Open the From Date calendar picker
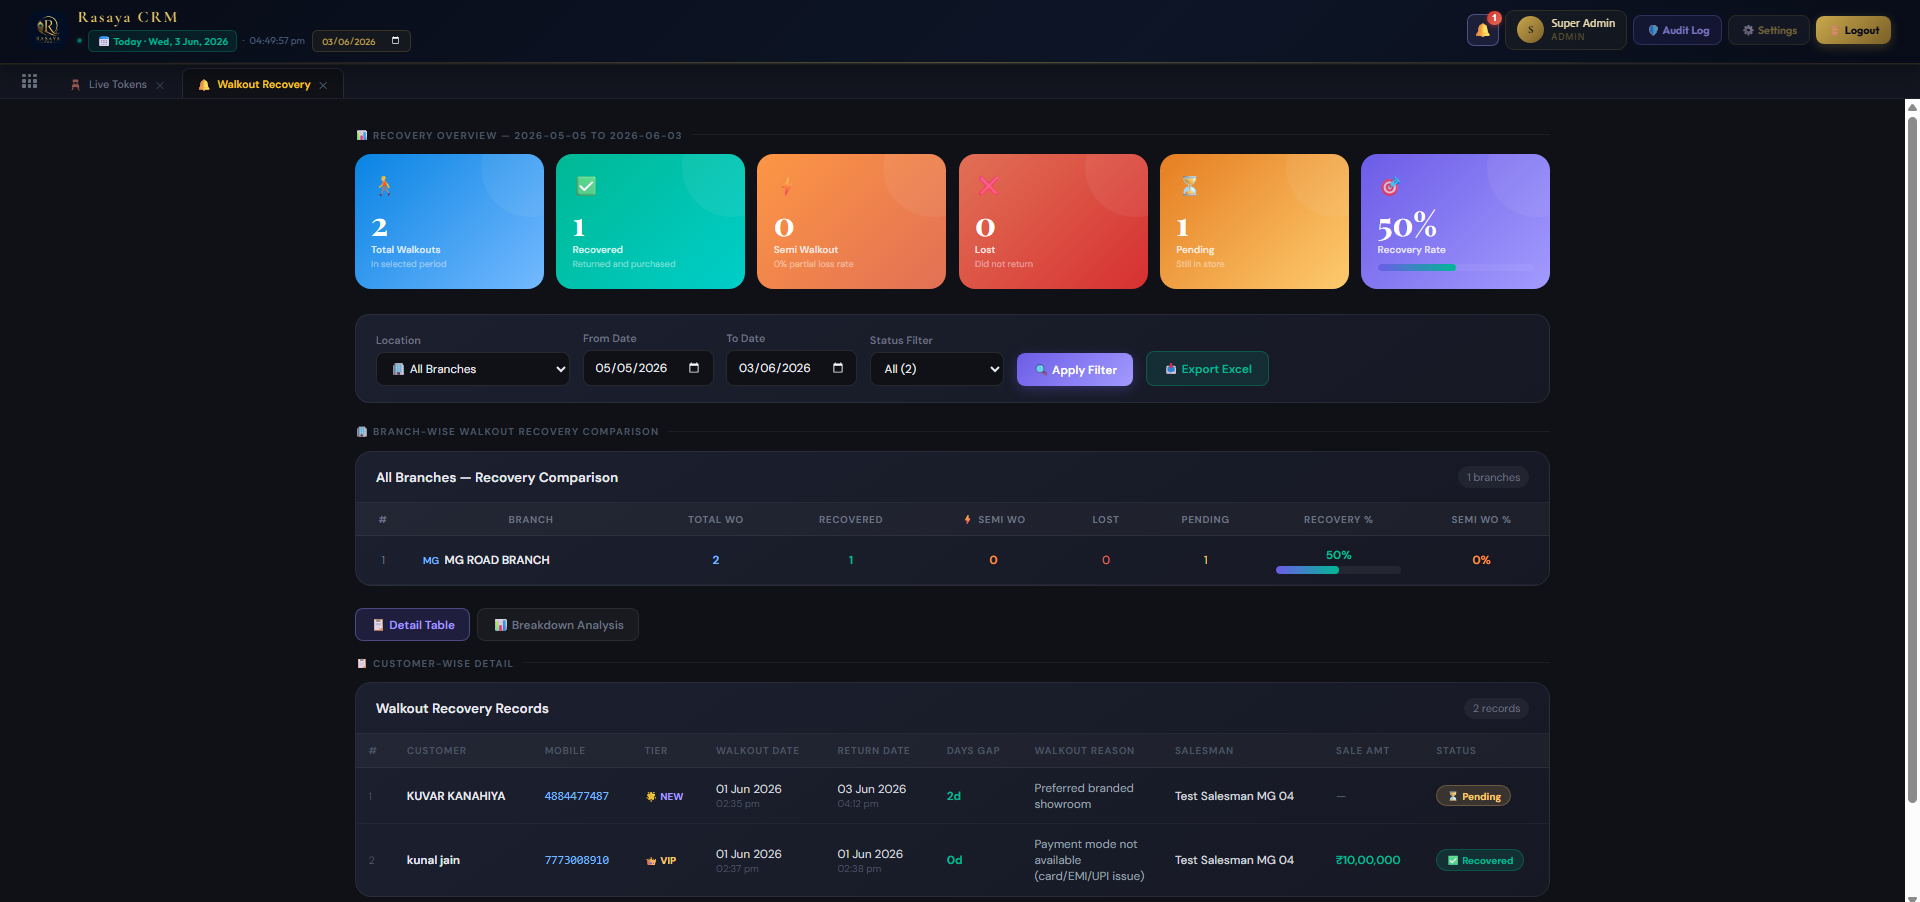Screen dimensions: 1920x902 pyautogui.click(x=694, y=368)
